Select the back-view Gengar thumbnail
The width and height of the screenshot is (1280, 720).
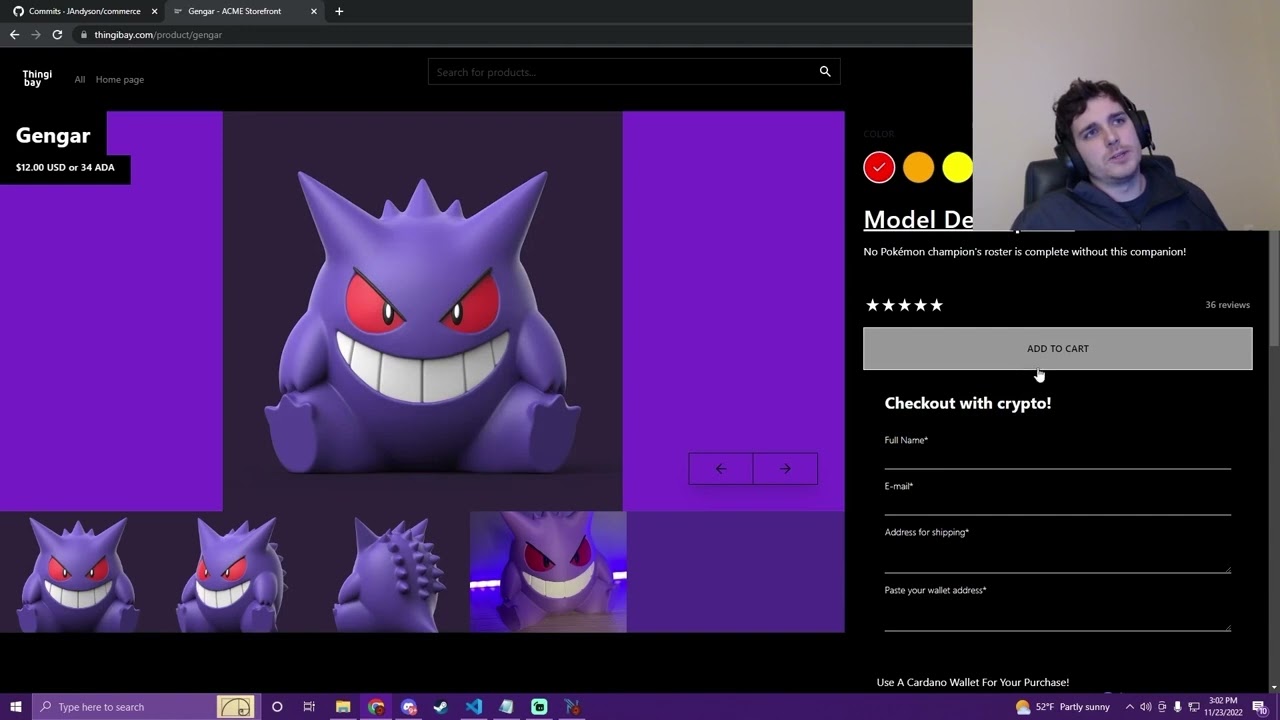pos(391,572)
